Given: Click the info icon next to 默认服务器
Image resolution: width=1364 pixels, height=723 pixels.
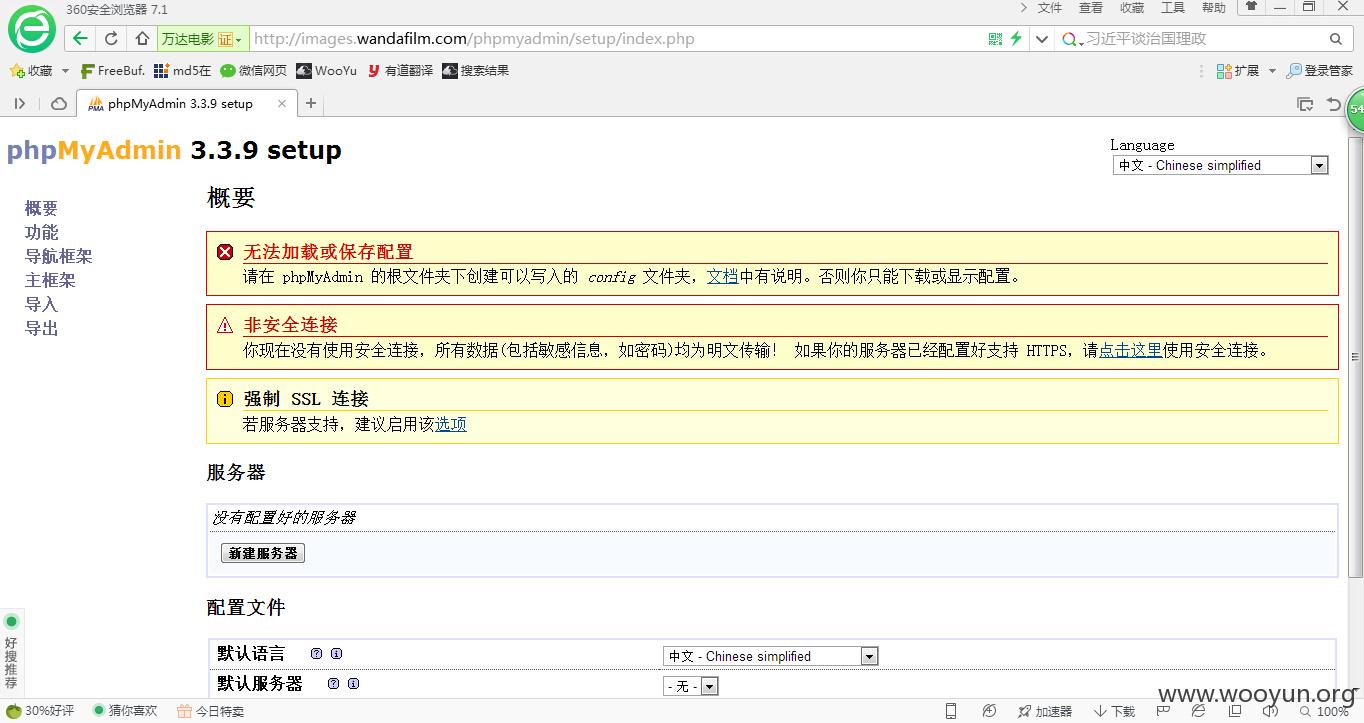Looking at the screenshot, I should click(x=353, y=684).
